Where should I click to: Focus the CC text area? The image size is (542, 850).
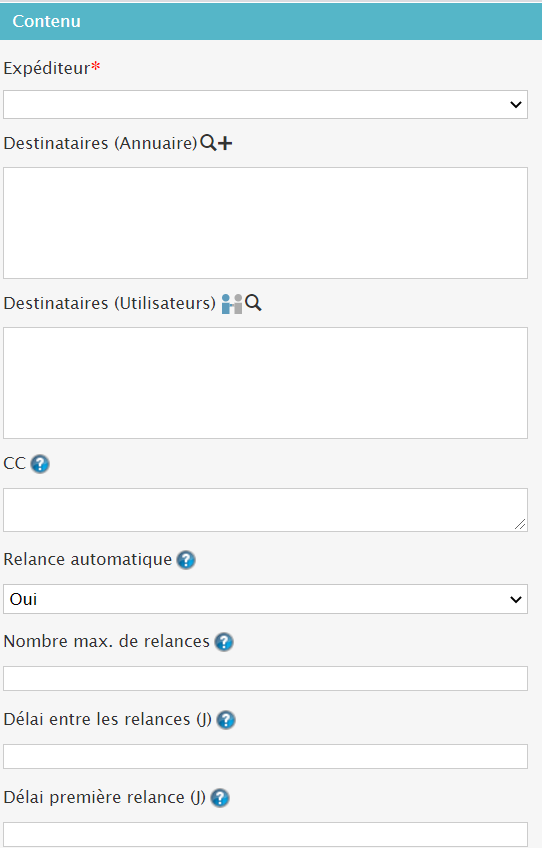(x=266, y=510)
